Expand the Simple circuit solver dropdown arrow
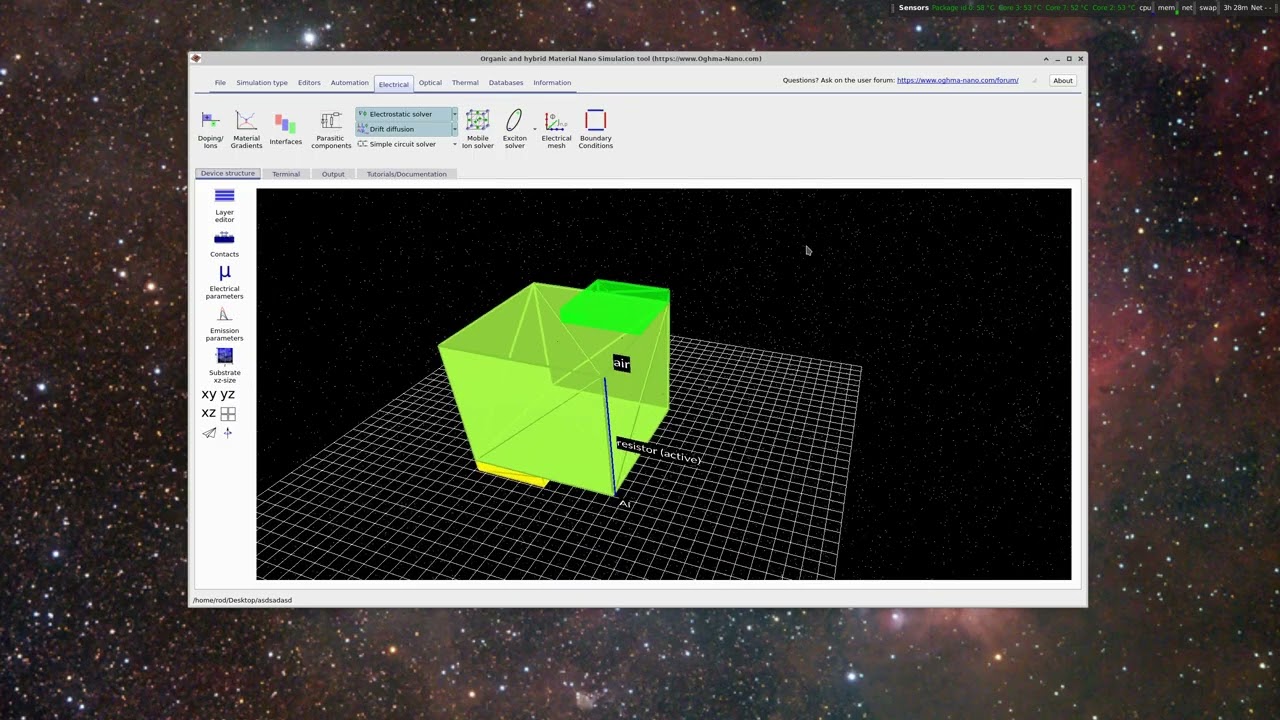 pyautogui.click(x=454, y=144)
